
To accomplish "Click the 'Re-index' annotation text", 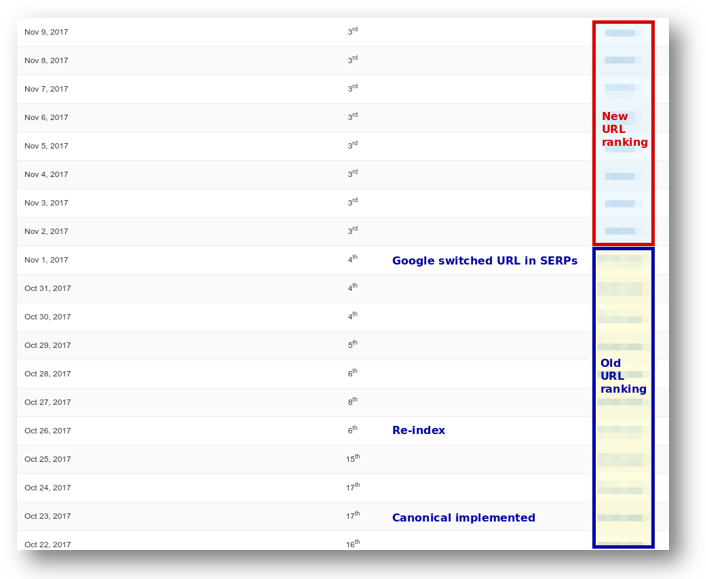I will 418,431.
